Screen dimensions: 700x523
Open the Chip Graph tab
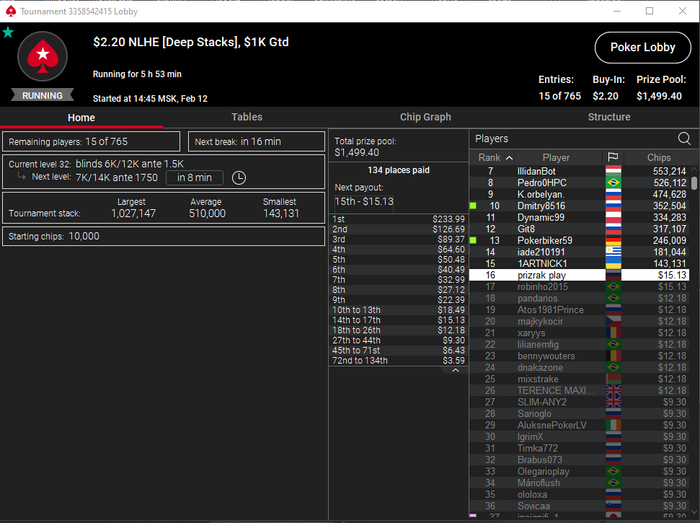(425, 117)
